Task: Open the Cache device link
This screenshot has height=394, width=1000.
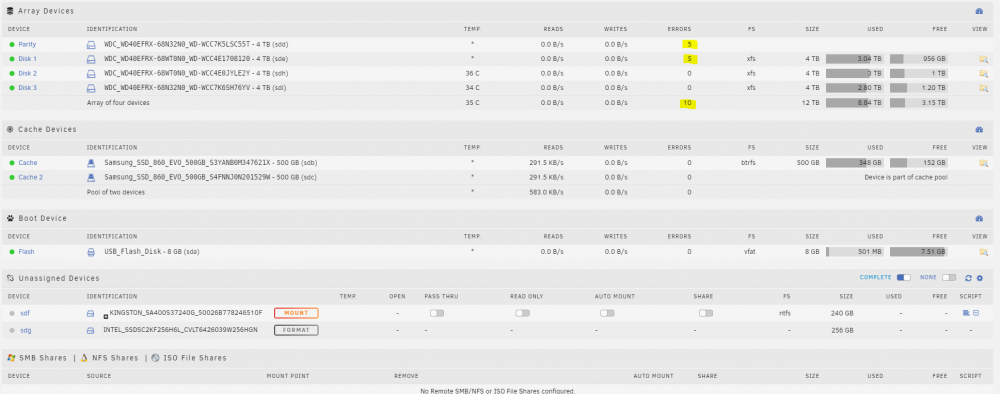Action: 27,163
